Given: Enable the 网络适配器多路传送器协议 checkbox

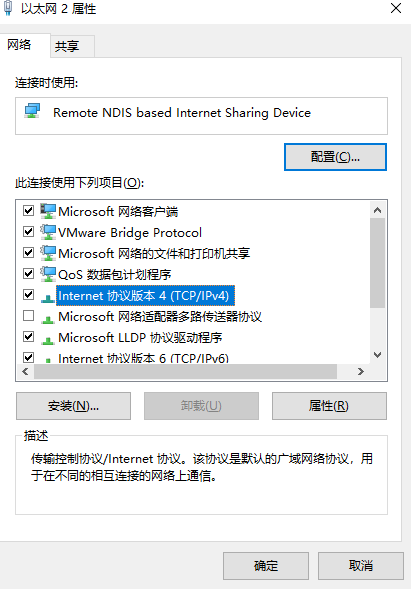Looking at the screenshot, I should click(29, 316).
